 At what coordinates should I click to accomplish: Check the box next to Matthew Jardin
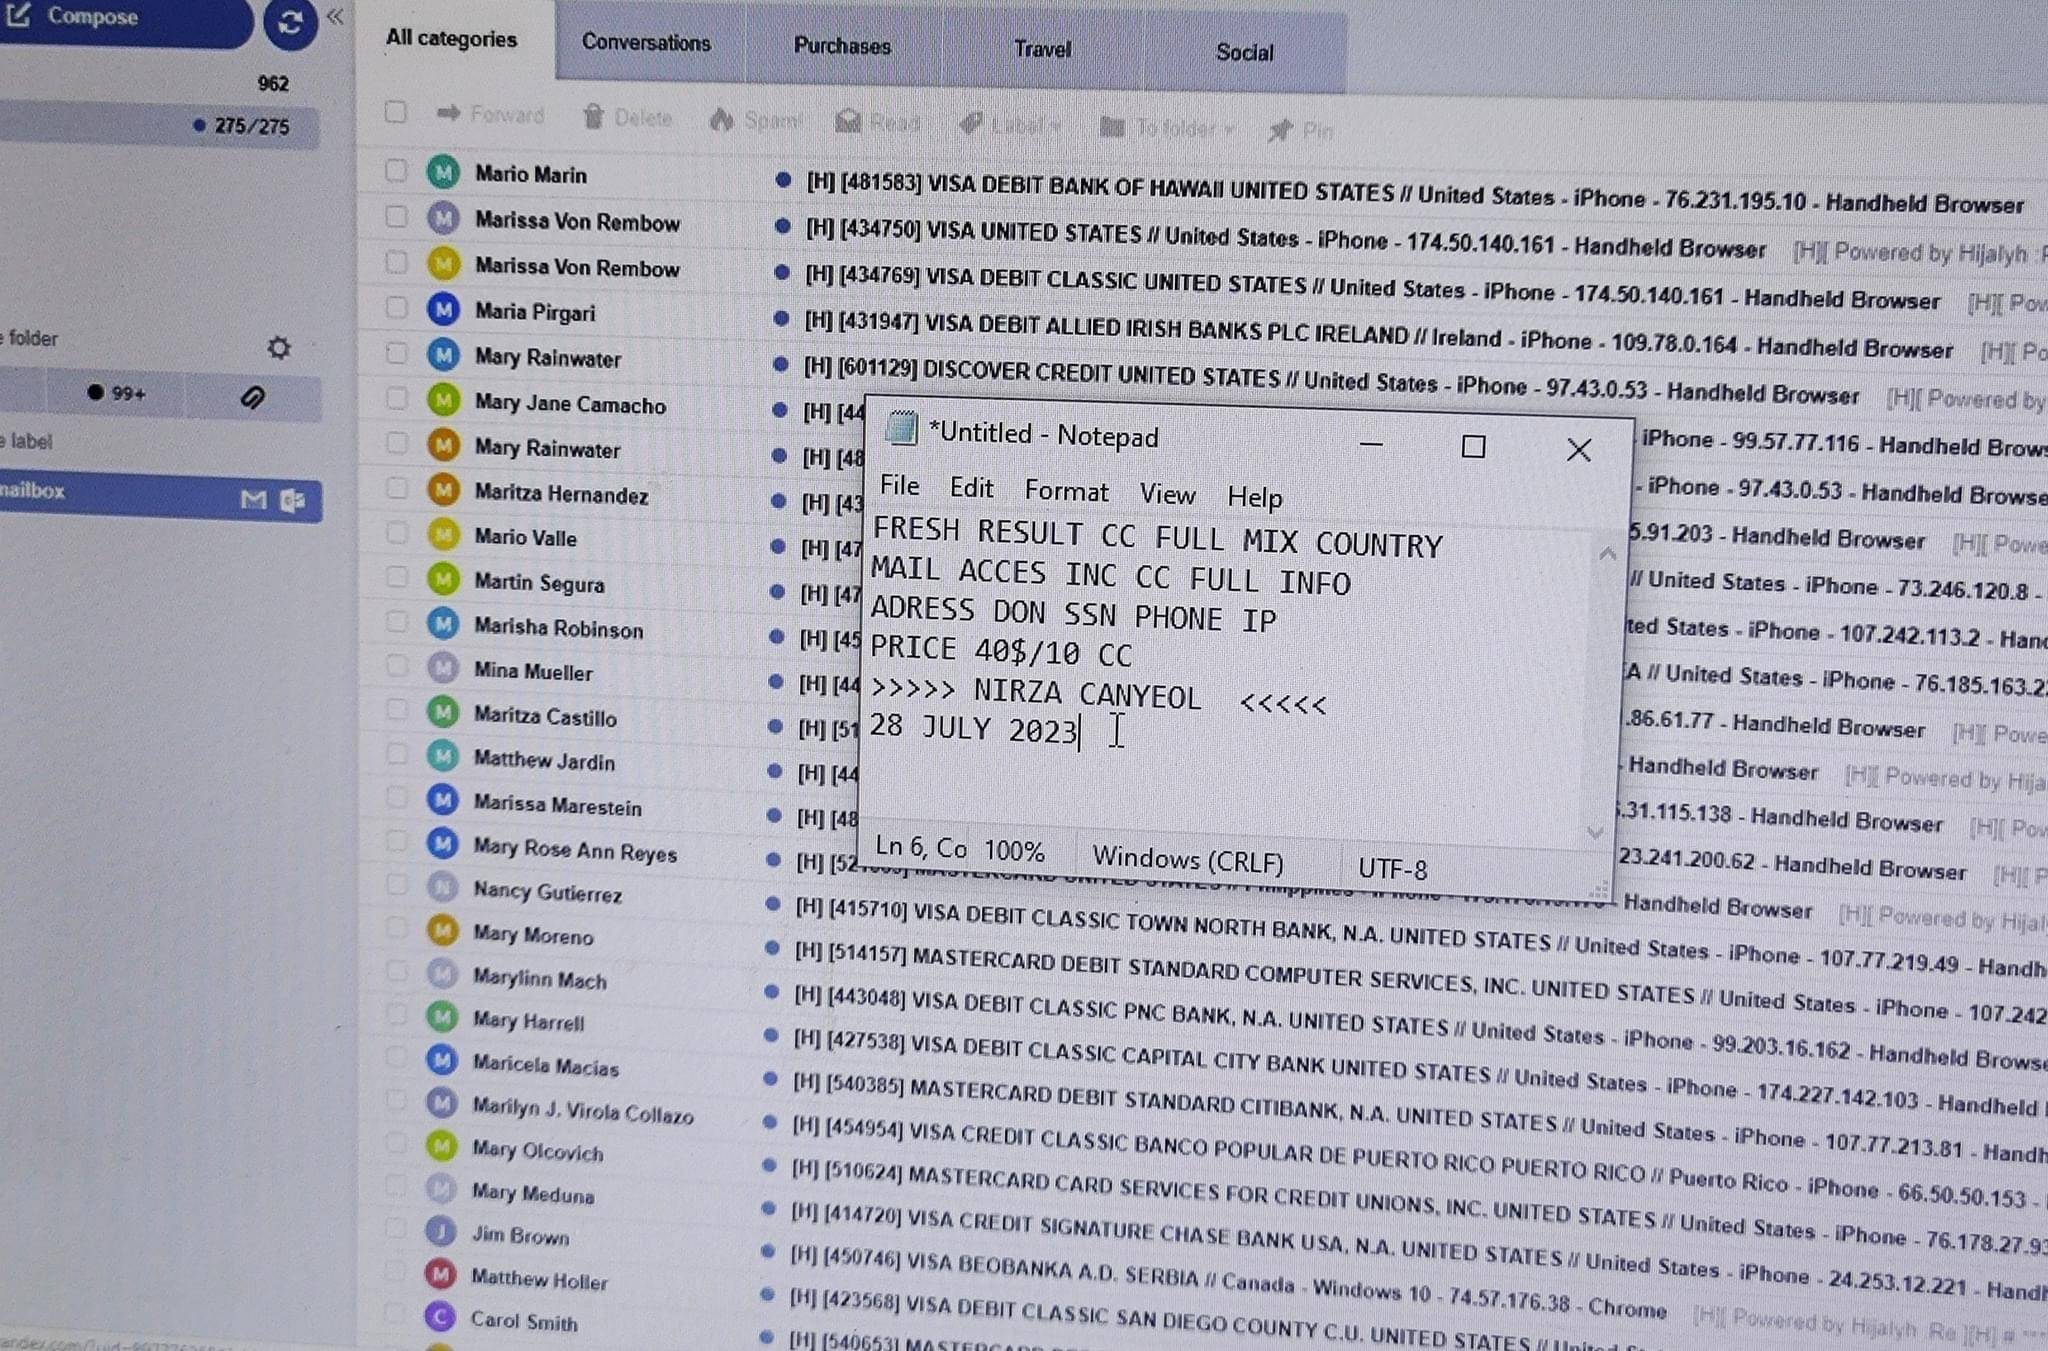click(x=397, y=753)
